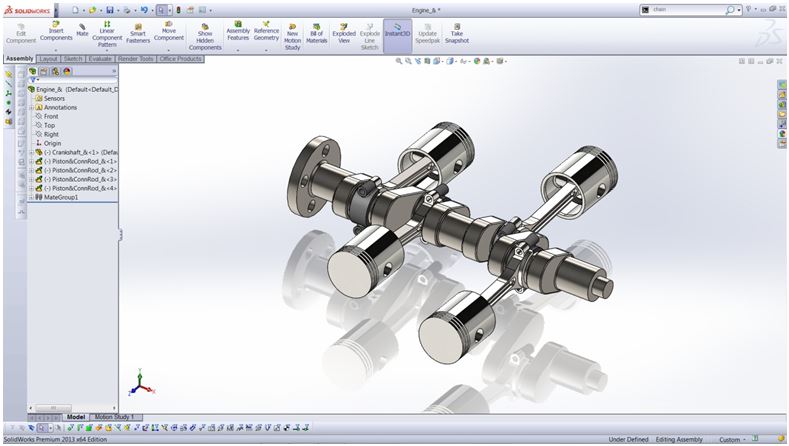
Task: Toggle Show Hidden Components
Action: point(205,37)
